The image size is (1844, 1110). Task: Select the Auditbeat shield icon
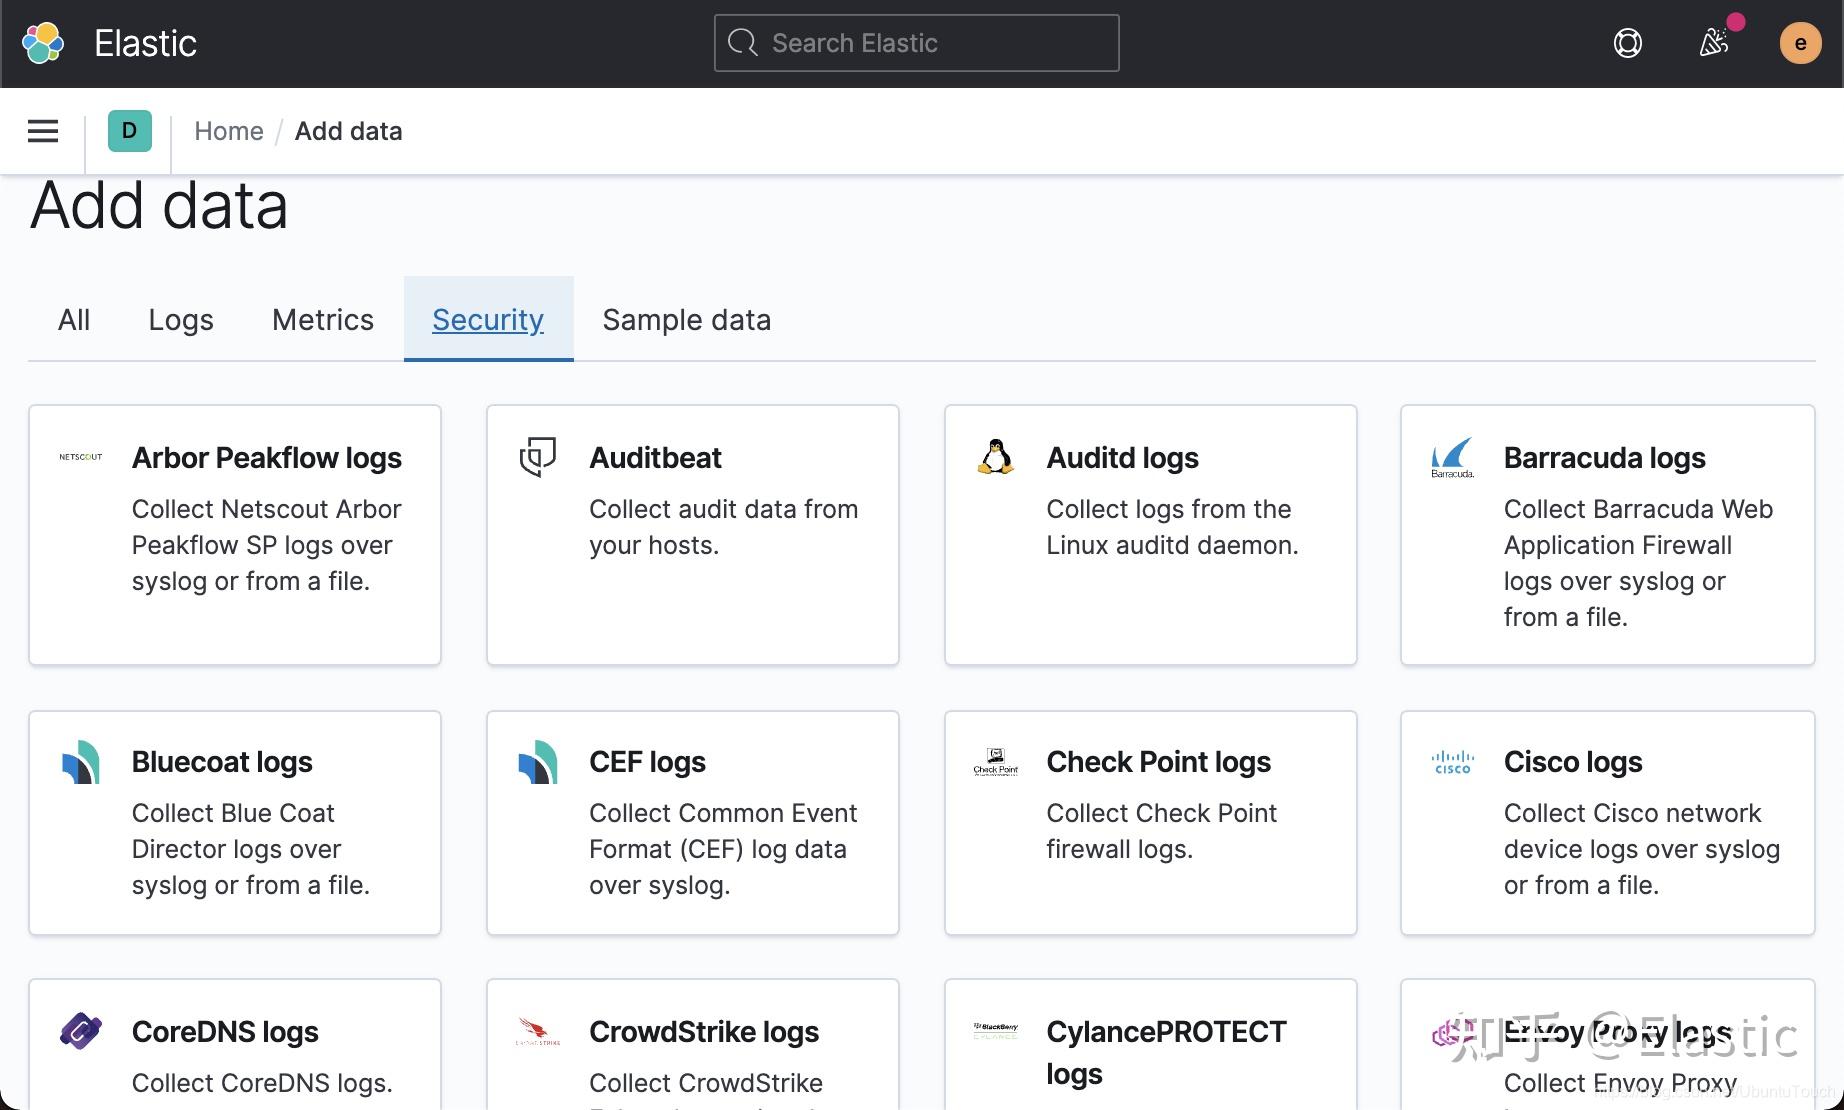[536, 457]
